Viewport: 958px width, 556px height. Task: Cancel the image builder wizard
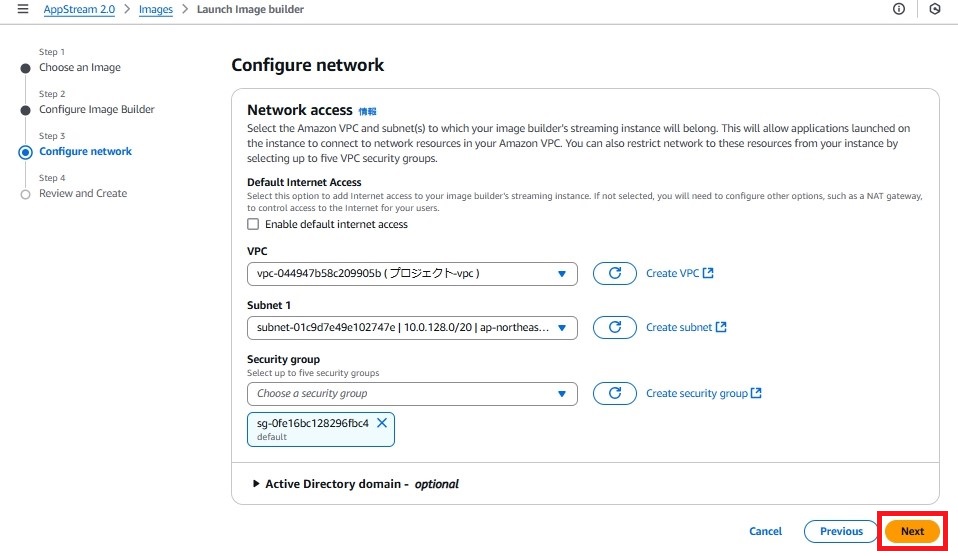pos(766,532)
